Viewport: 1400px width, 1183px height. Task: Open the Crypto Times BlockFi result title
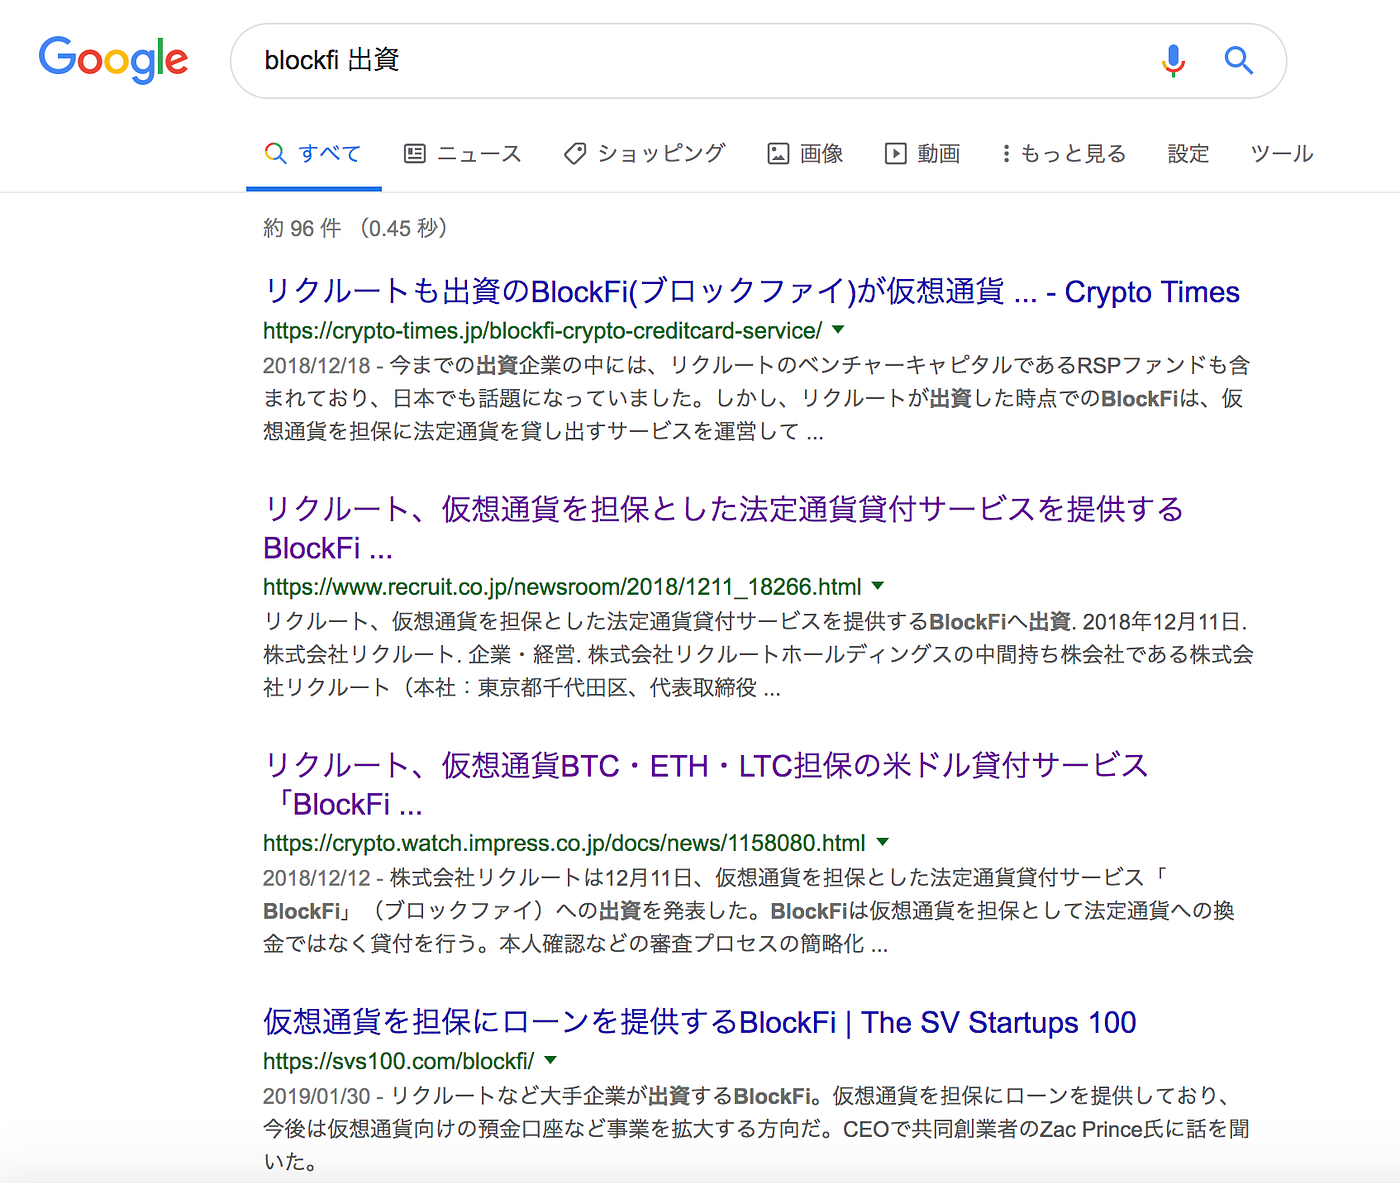click(x=751, y=291)
